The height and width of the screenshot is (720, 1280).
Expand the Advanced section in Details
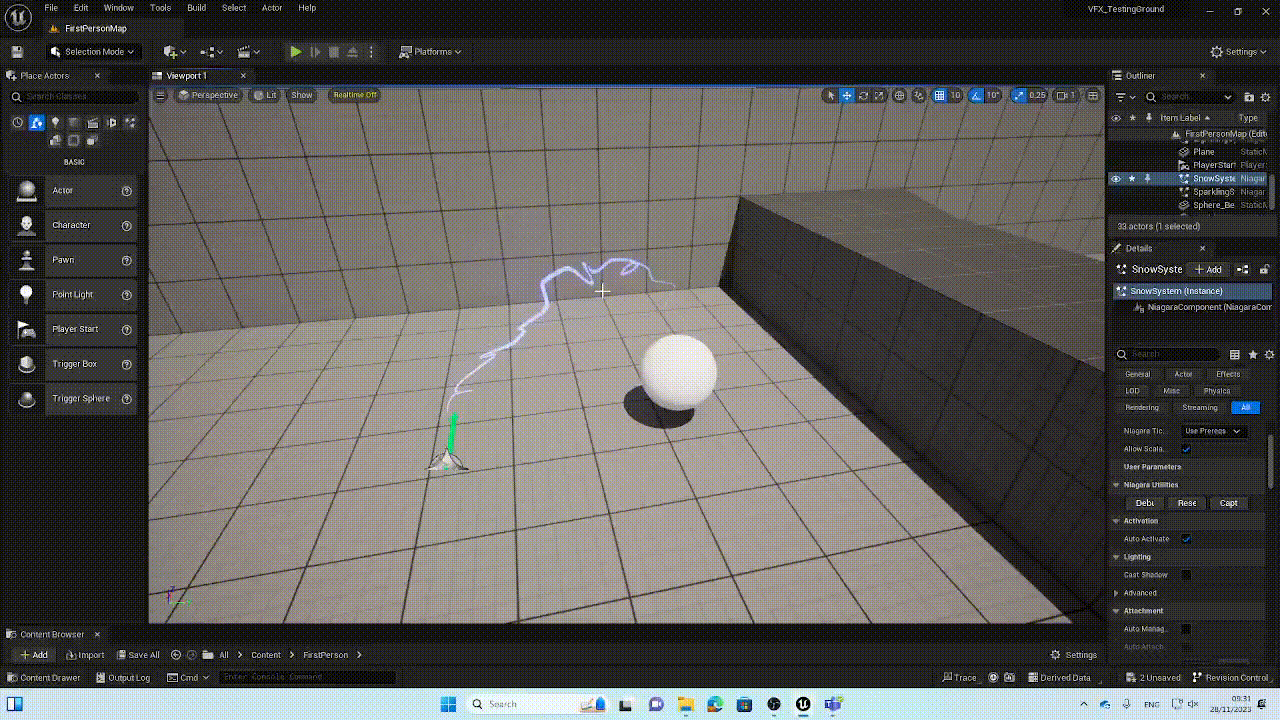pyautogui.click(x=1117, y=593)
